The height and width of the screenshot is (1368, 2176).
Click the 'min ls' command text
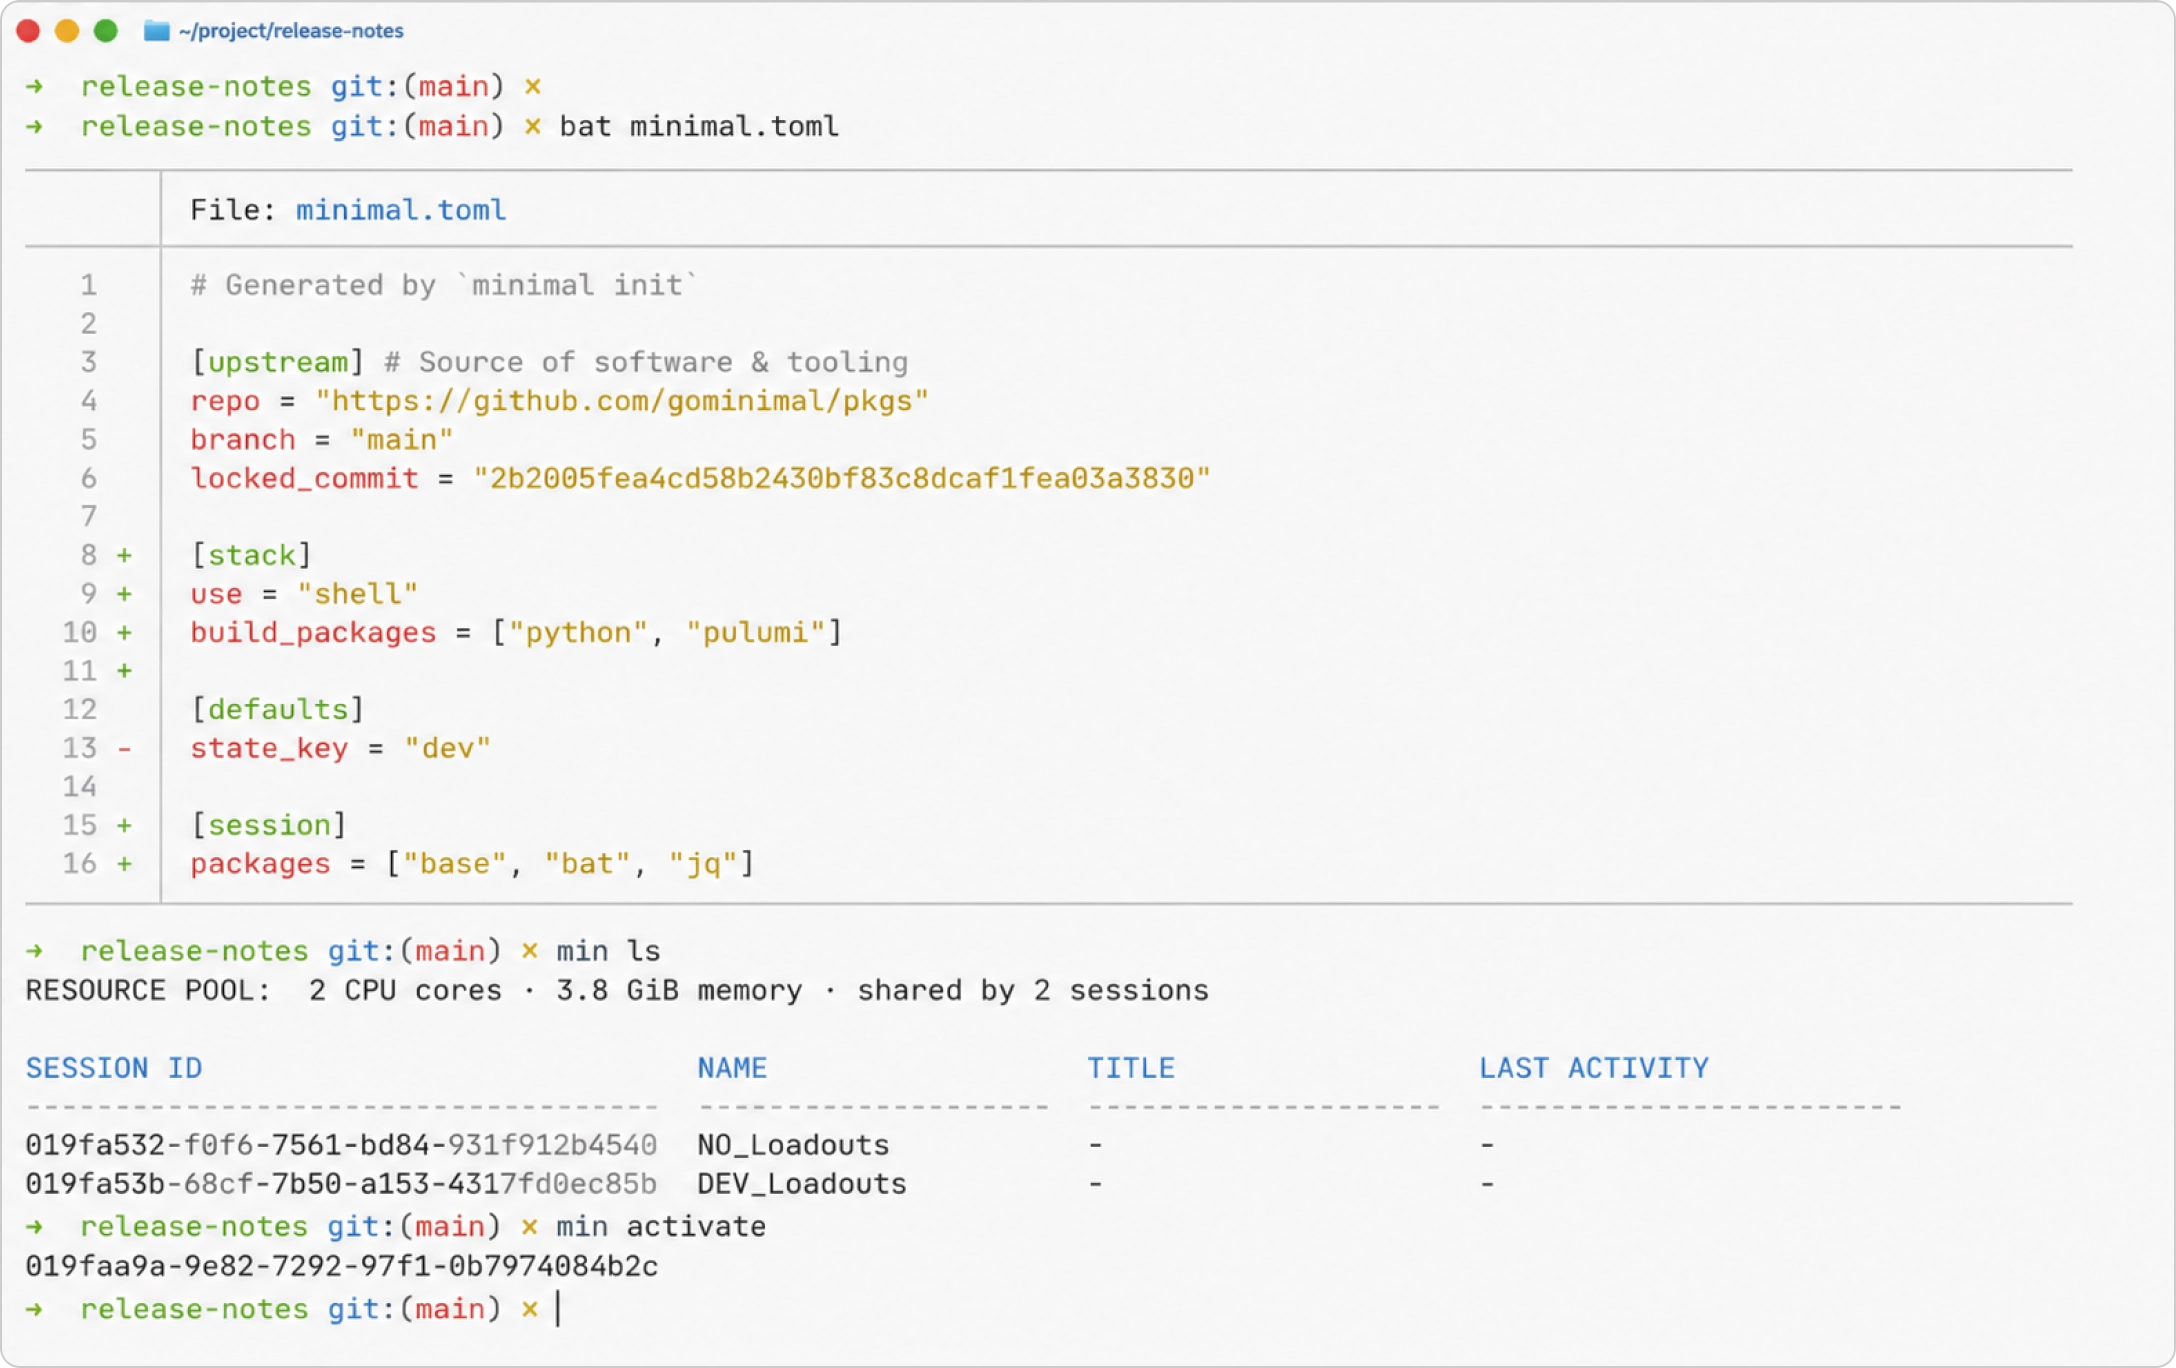click(x=608, y=951)
